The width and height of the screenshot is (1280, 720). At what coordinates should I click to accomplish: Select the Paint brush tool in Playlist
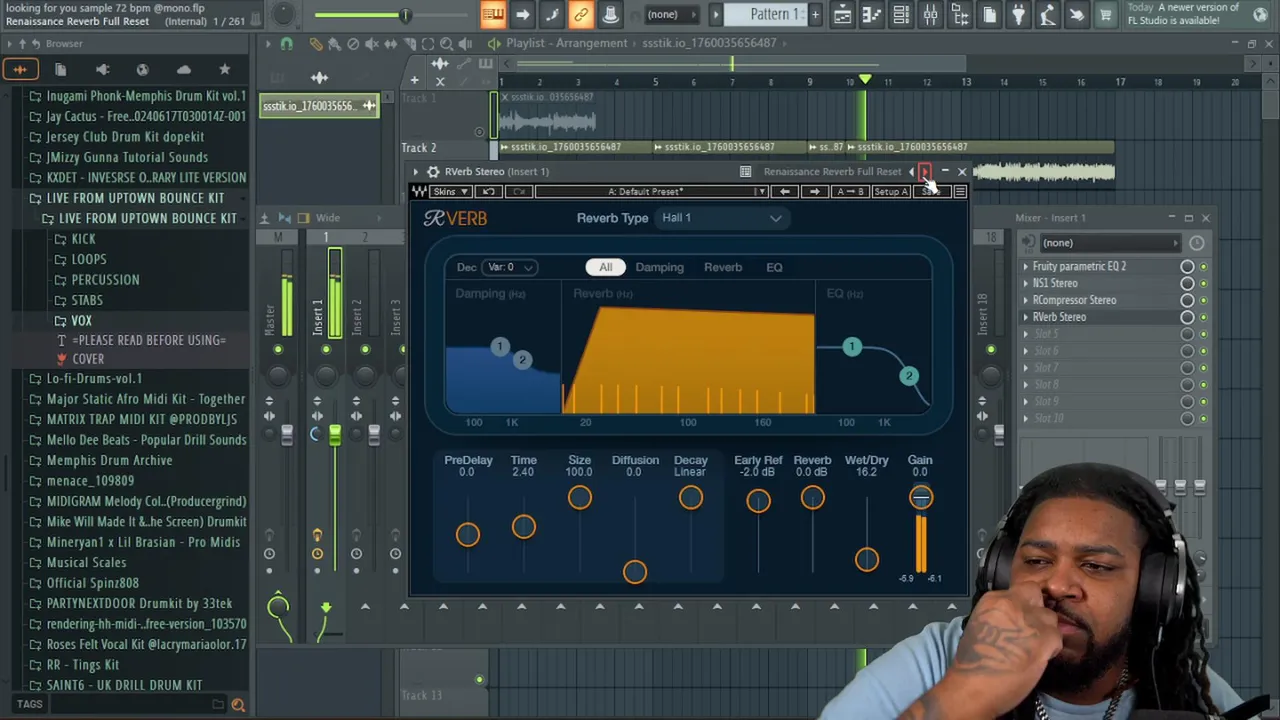click(334, 44)
